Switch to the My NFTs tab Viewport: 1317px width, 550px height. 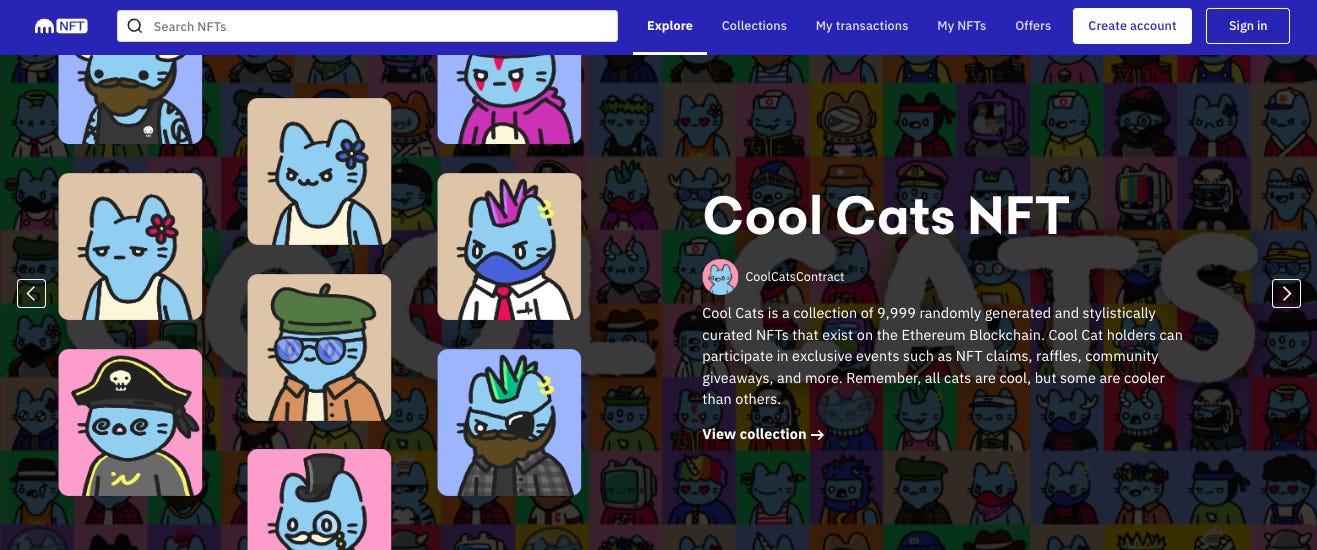coord(961,26)
